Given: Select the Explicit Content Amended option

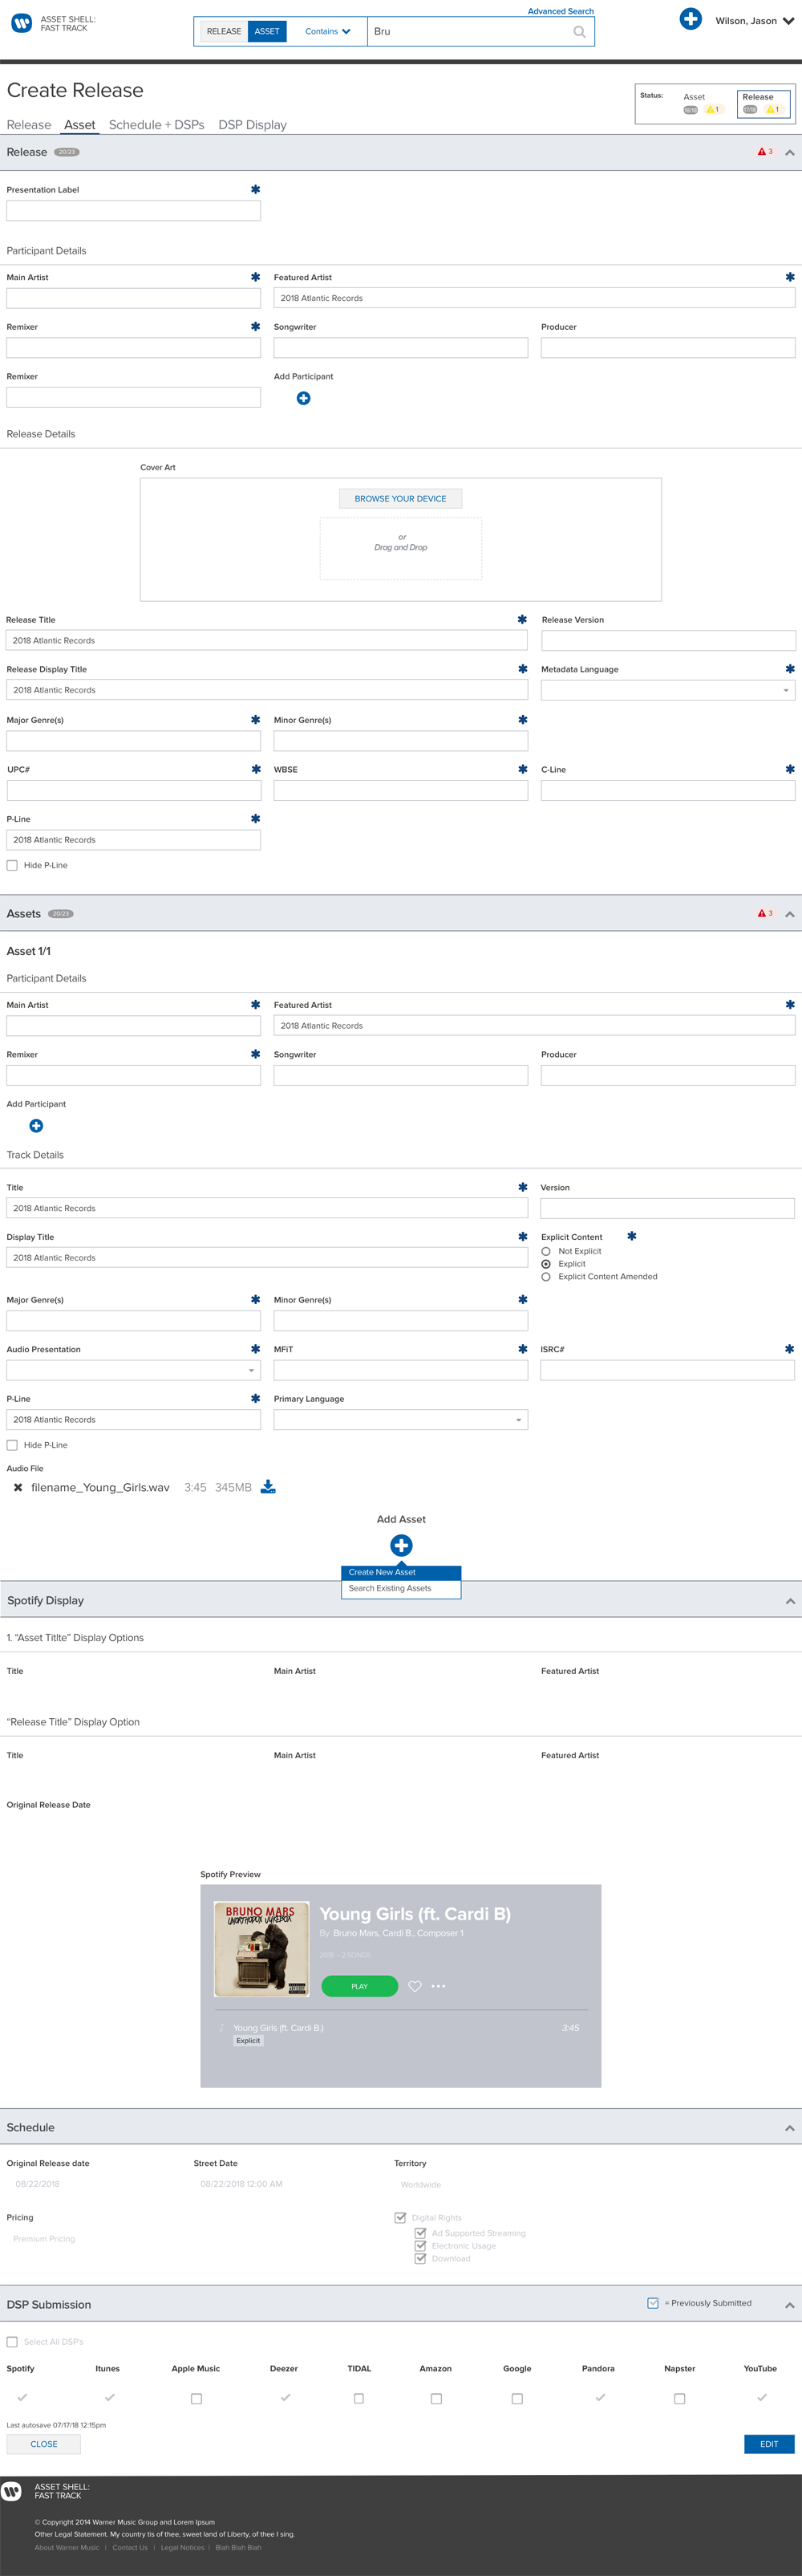Looking at the screenshot, I should [x=546, y=1277].
